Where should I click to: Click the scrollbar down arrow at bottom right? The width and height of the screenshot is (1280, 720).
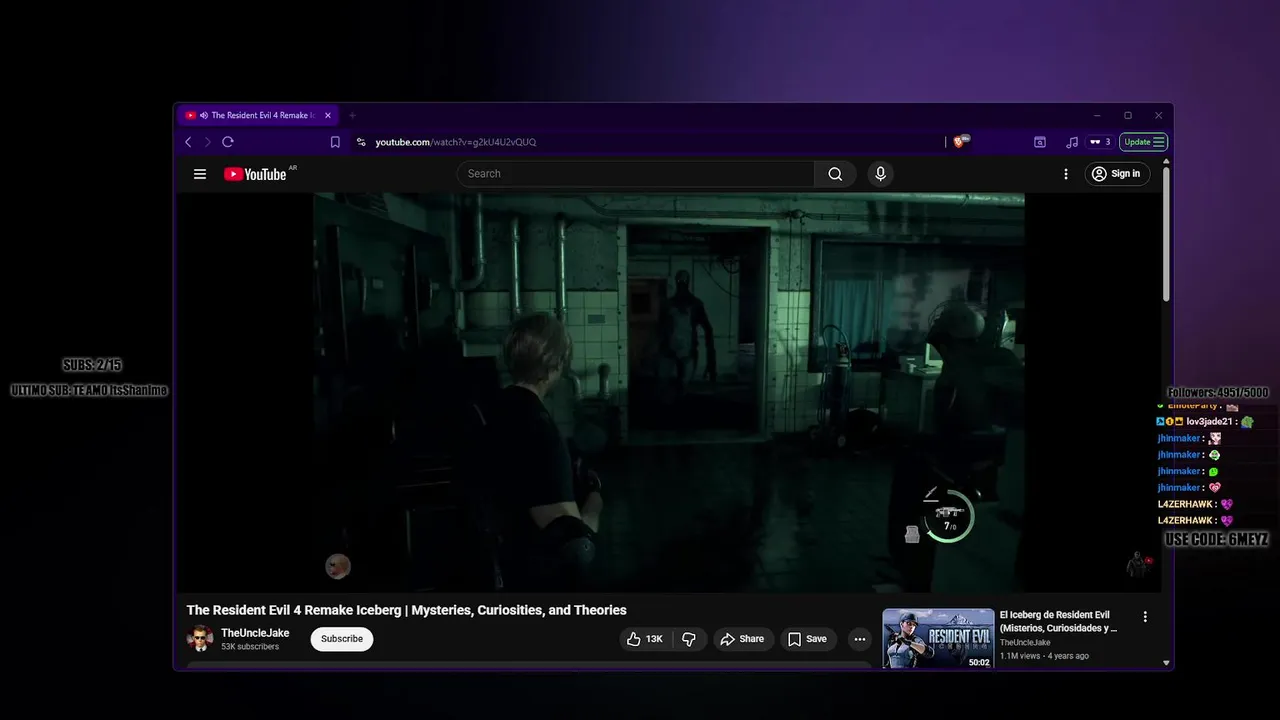click(1166, 663)
